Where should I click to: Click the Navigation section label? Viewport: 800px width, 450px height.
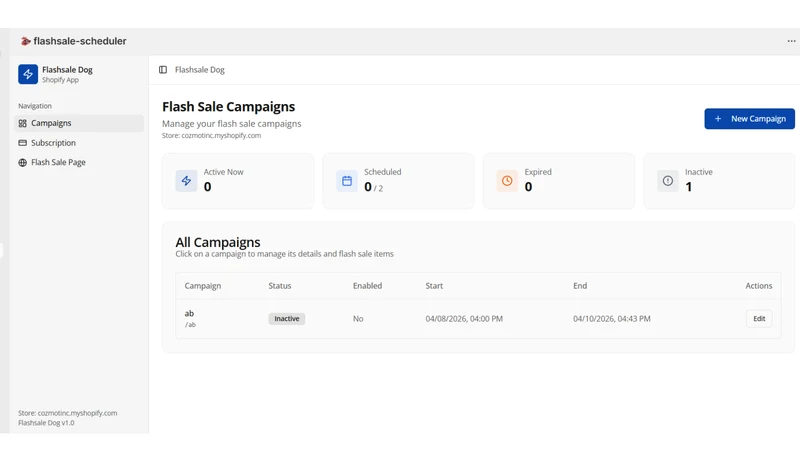[35, 106]
